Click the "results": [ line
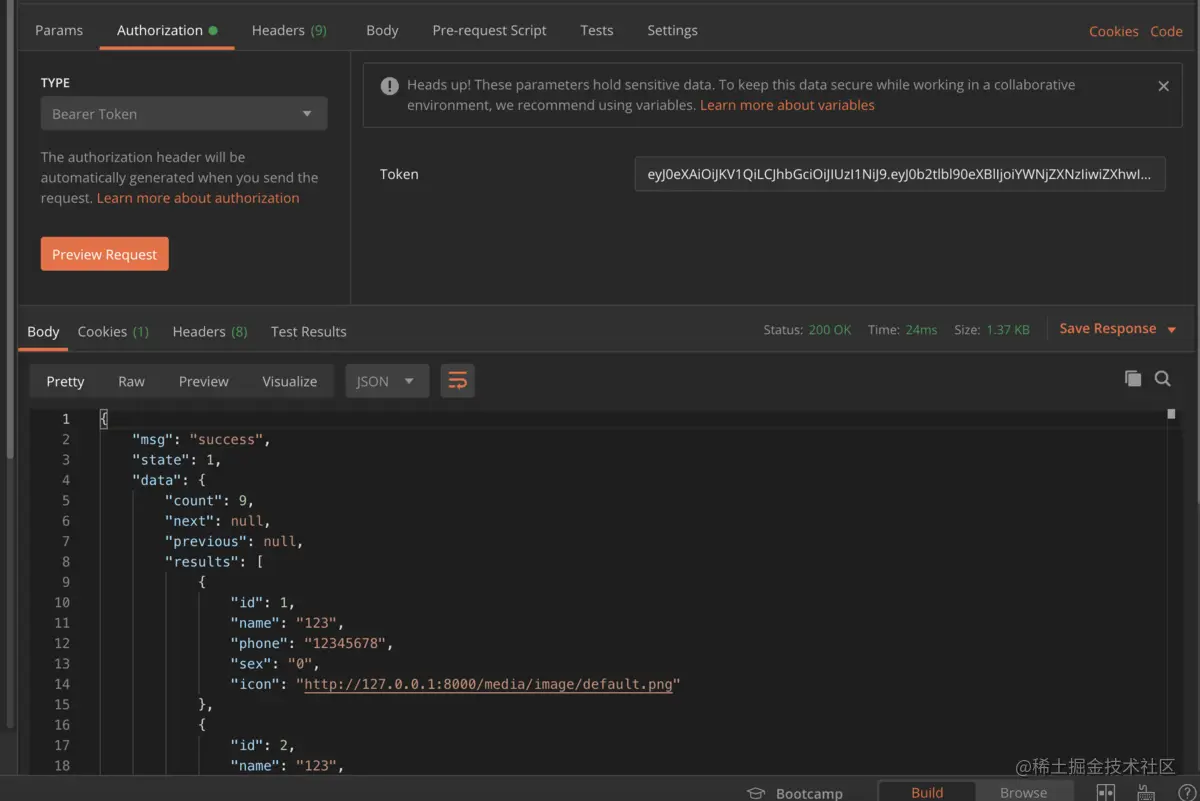 point(213,561)
